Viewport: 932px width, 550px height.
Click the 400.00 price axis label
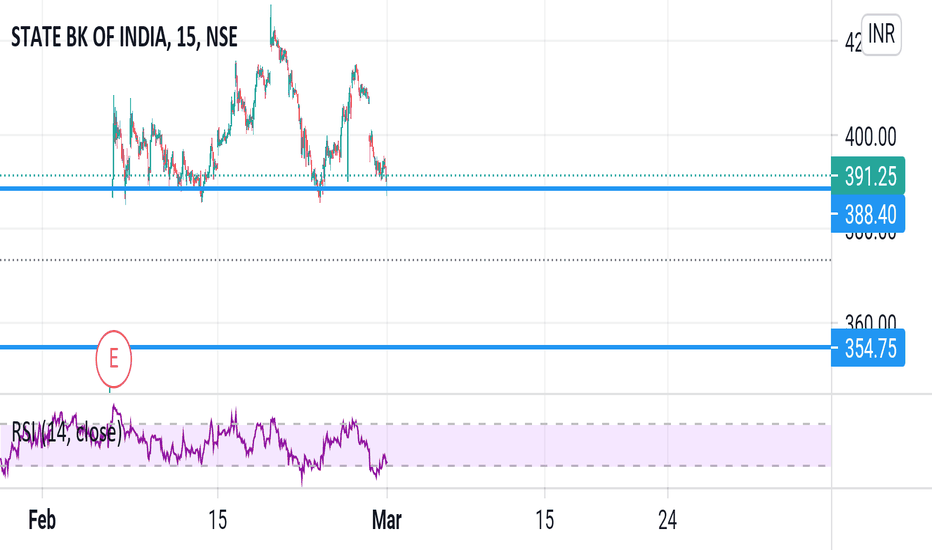(871, 137)
